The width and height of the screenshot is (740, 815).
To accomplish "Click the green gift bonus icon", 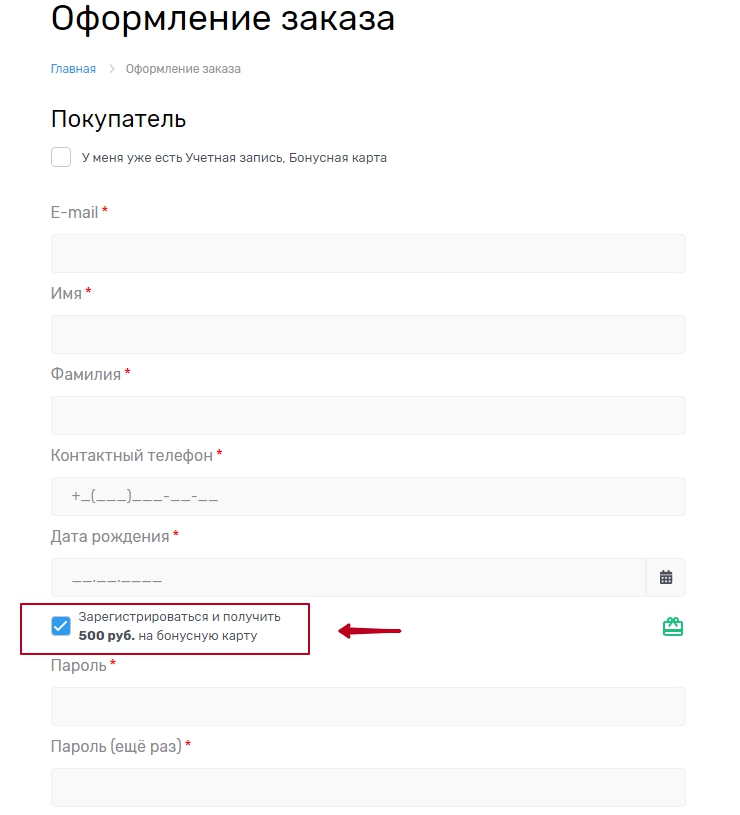I will pos(673,627).
